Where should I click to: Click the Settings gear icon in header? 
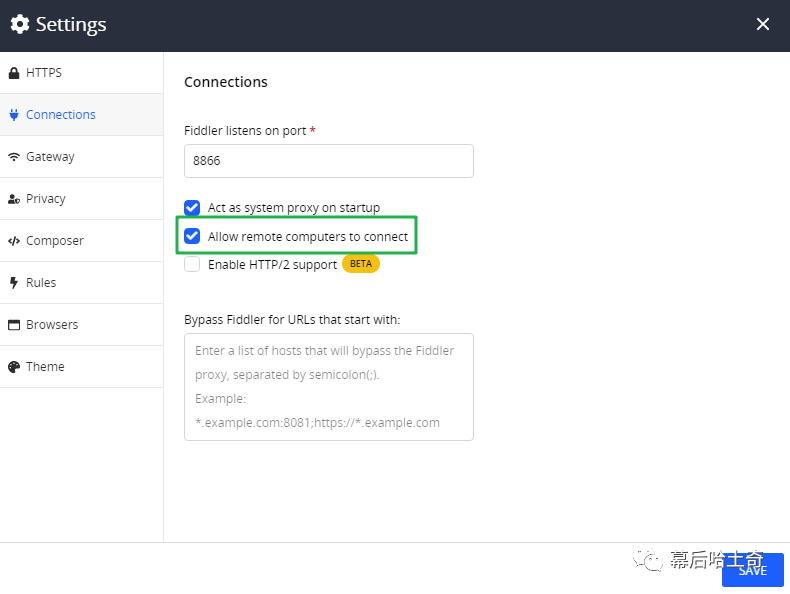[20, 24]
